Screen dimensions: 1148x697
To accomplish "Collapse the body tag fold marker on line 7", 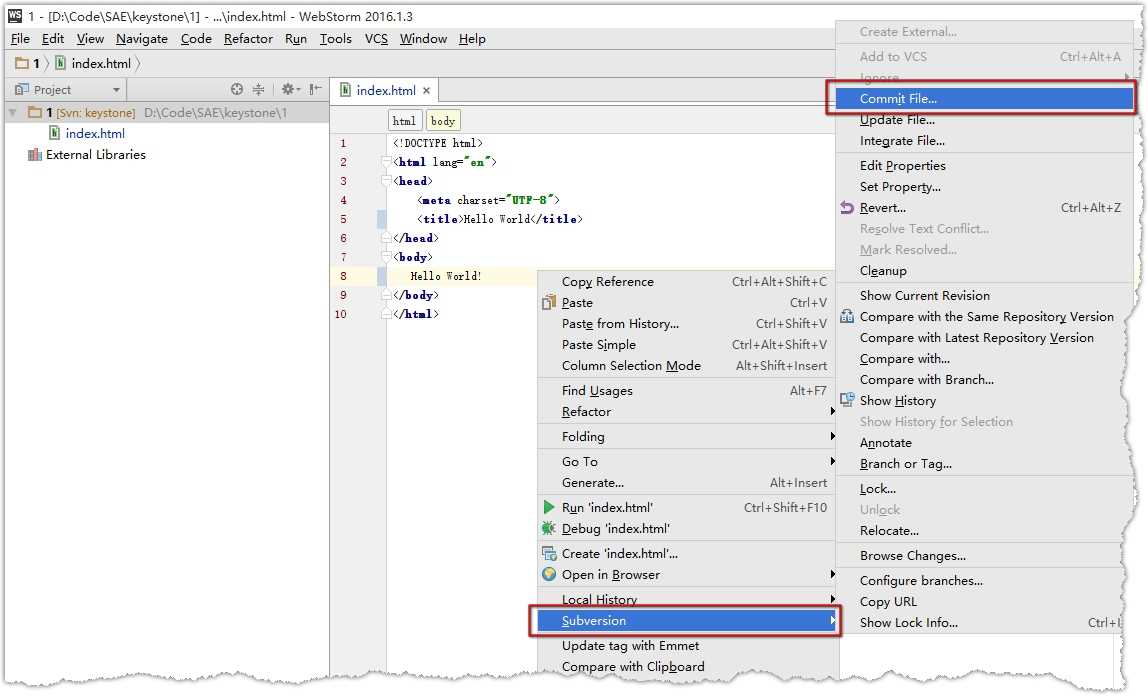I will [x=386, y=257].
